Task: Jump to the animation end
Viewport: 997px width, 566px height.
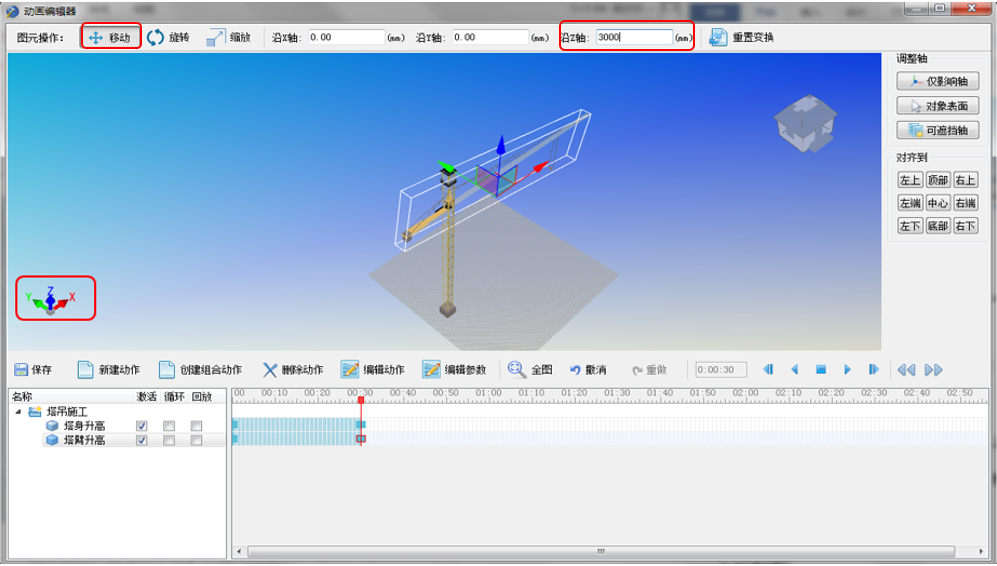Action: click(x=873, y=370)
